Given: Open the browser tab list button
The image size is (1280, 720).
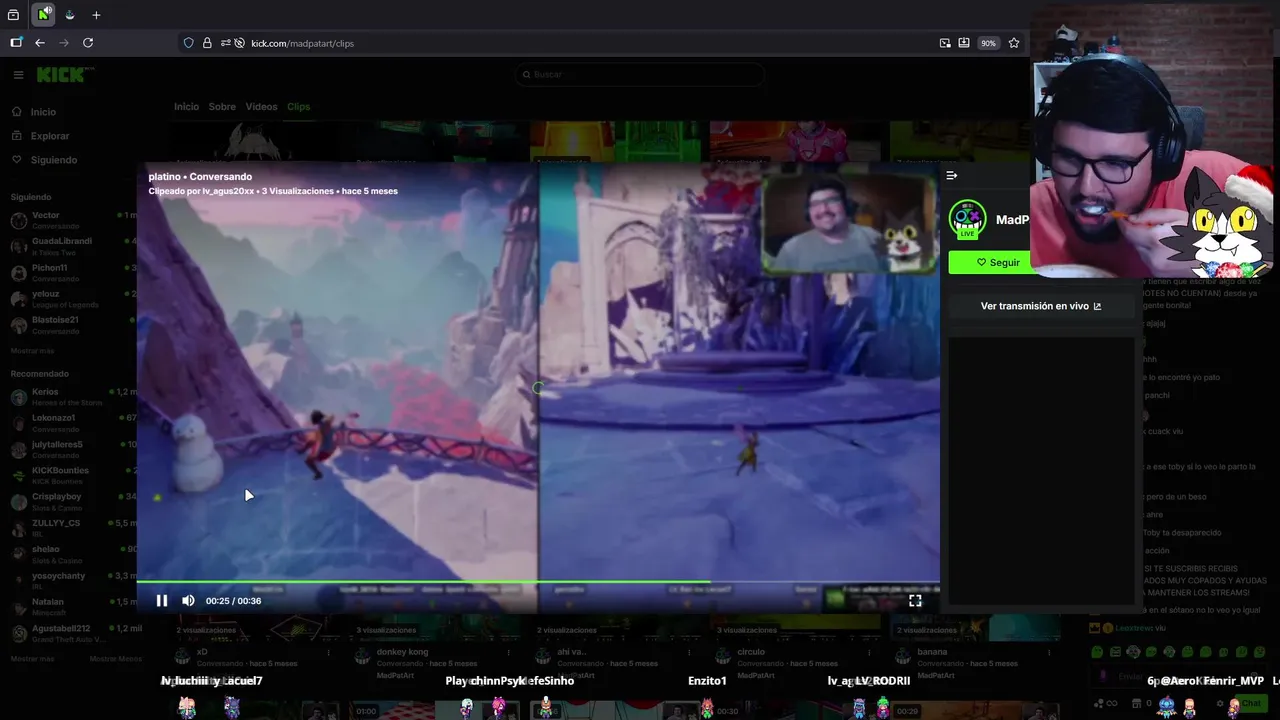Looking at the screenshot, I should pyautogui.click(x=13, y=15).
